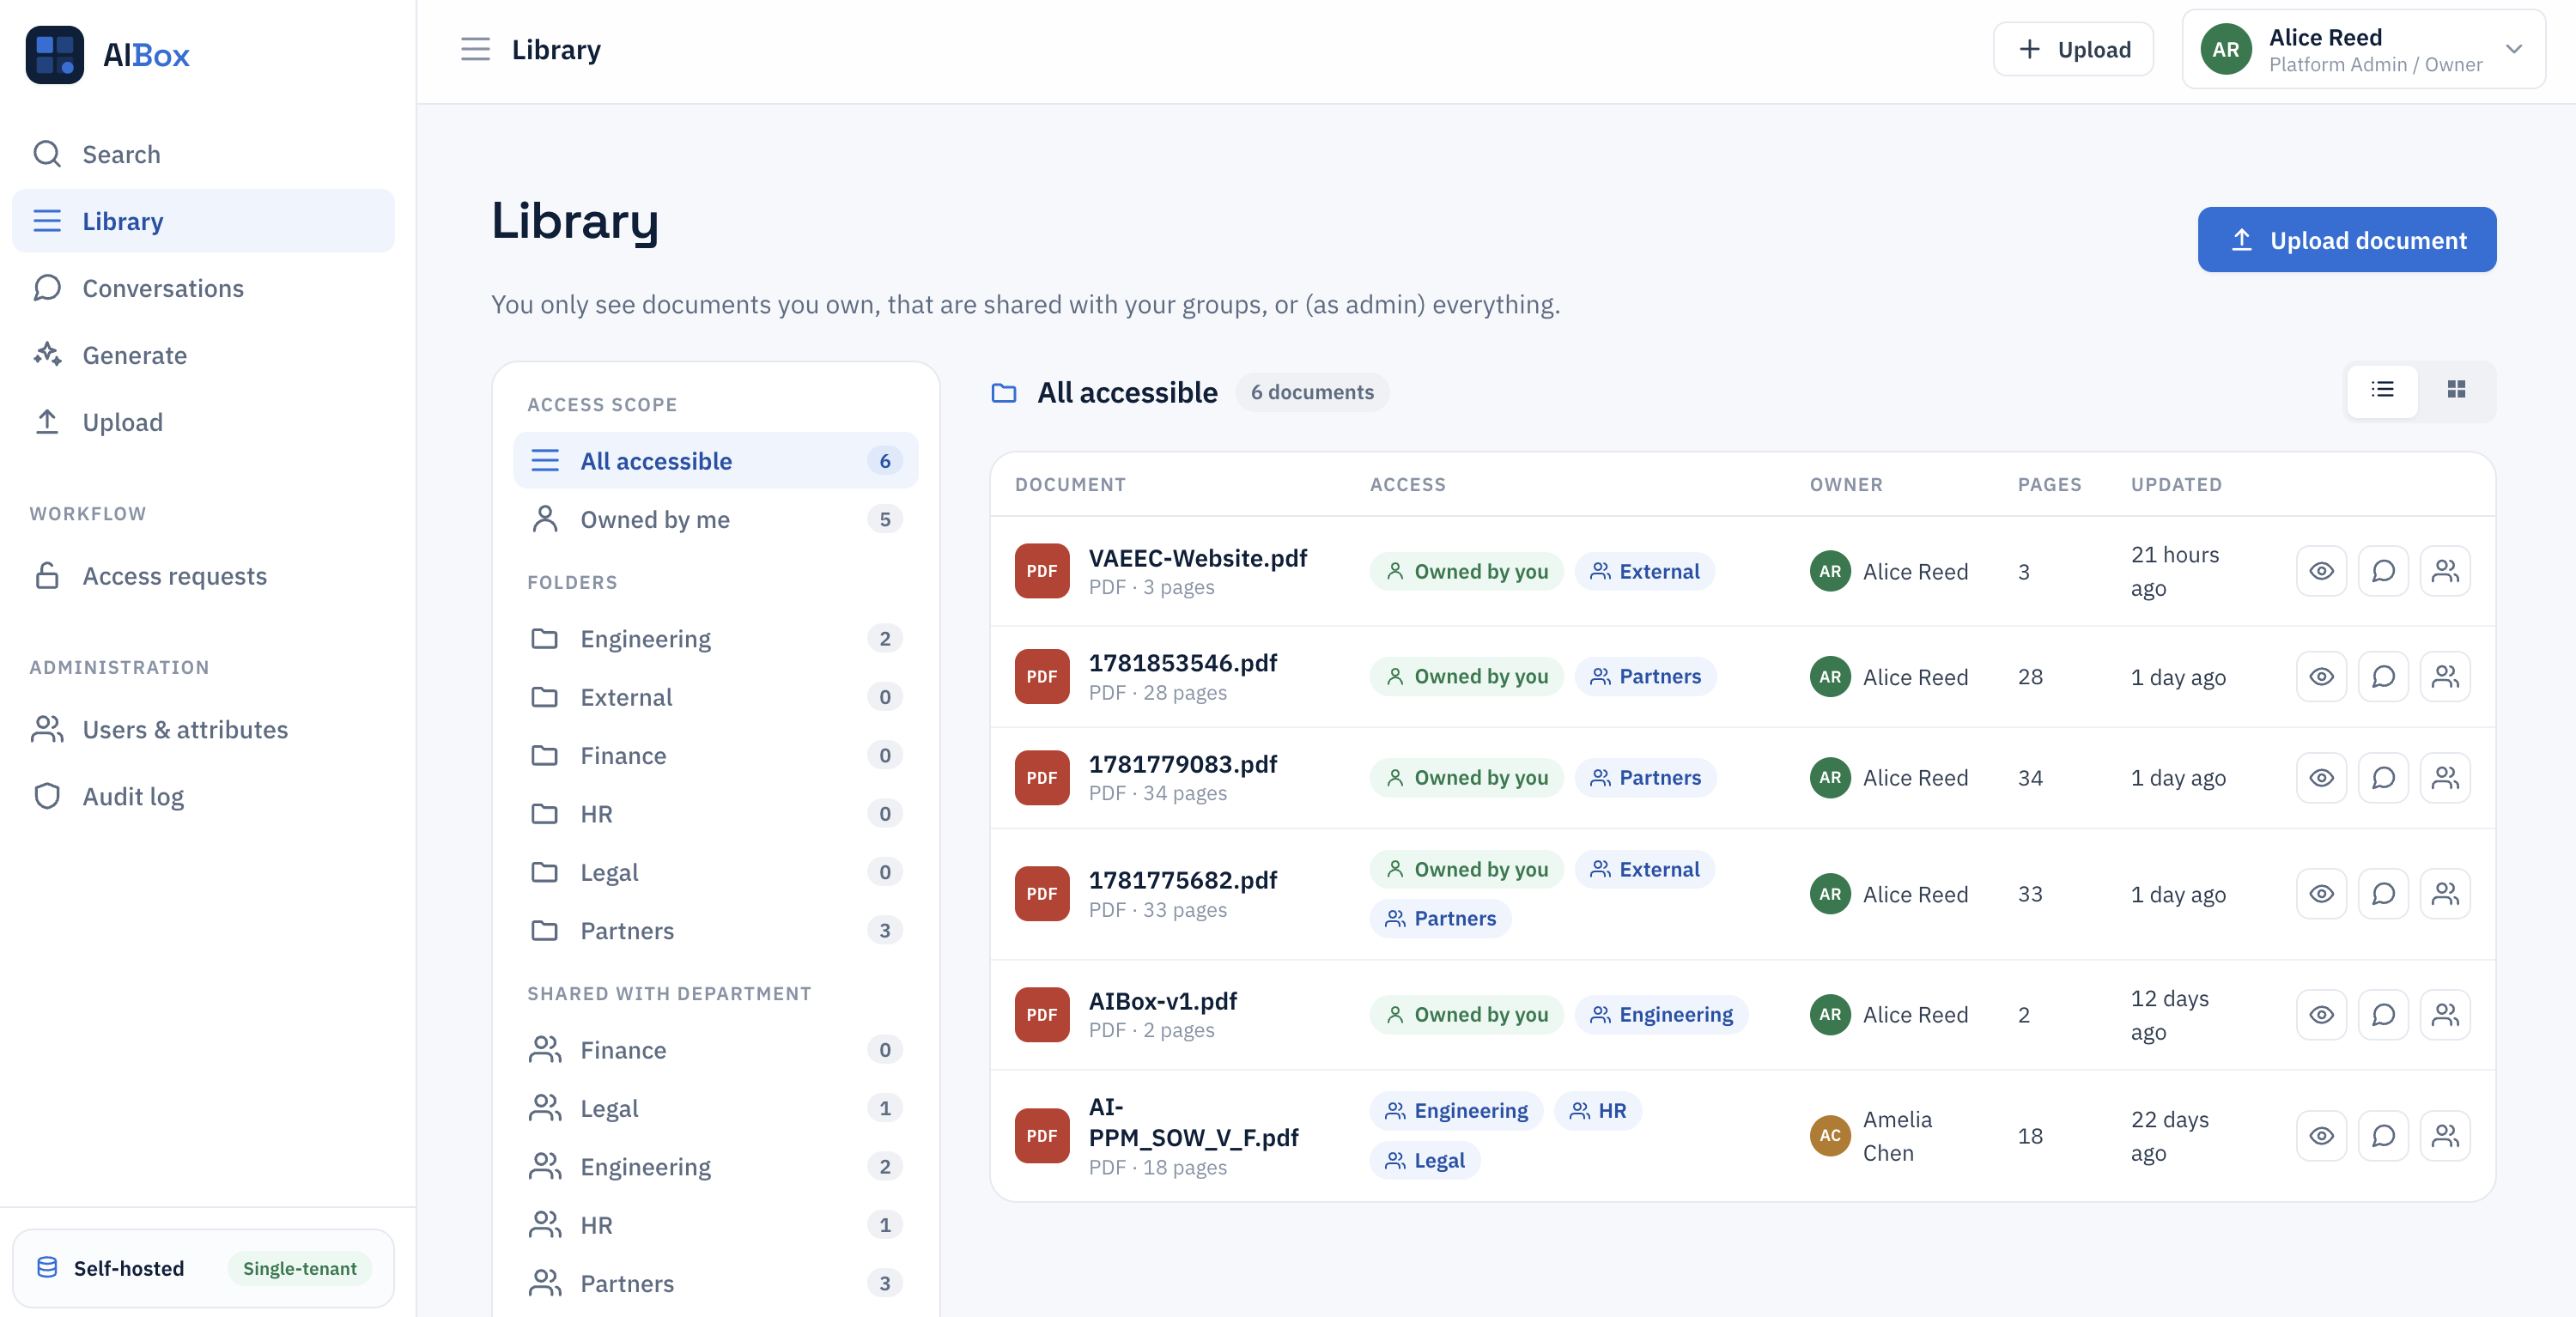
Task: Open chat icon for 1781775682.pdf
Action: pos(2383,894)
